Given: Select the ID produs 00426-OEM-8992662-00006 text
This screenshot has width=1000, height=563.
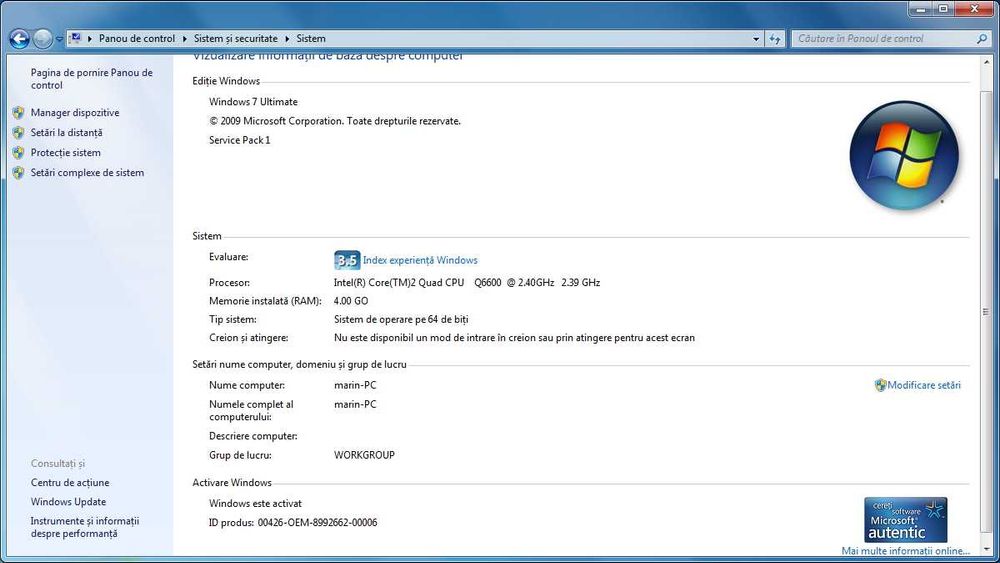Looking at the screenshot, I should point(293,523).
